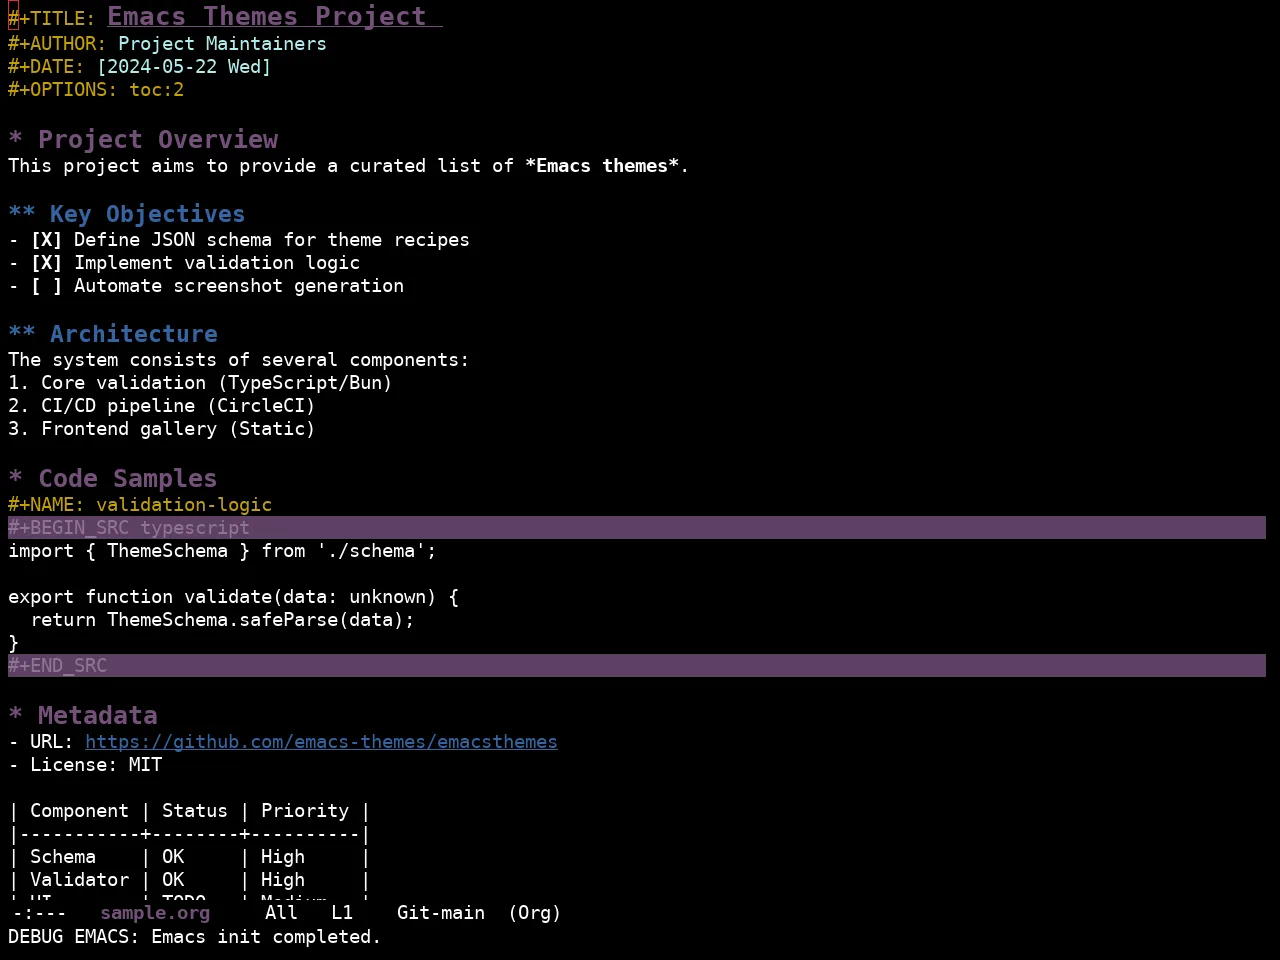Image resolution: width=1280 pixels, height=960 pixels.
Task: Click the Priority table header cell
Action: (x=305, y=811)
